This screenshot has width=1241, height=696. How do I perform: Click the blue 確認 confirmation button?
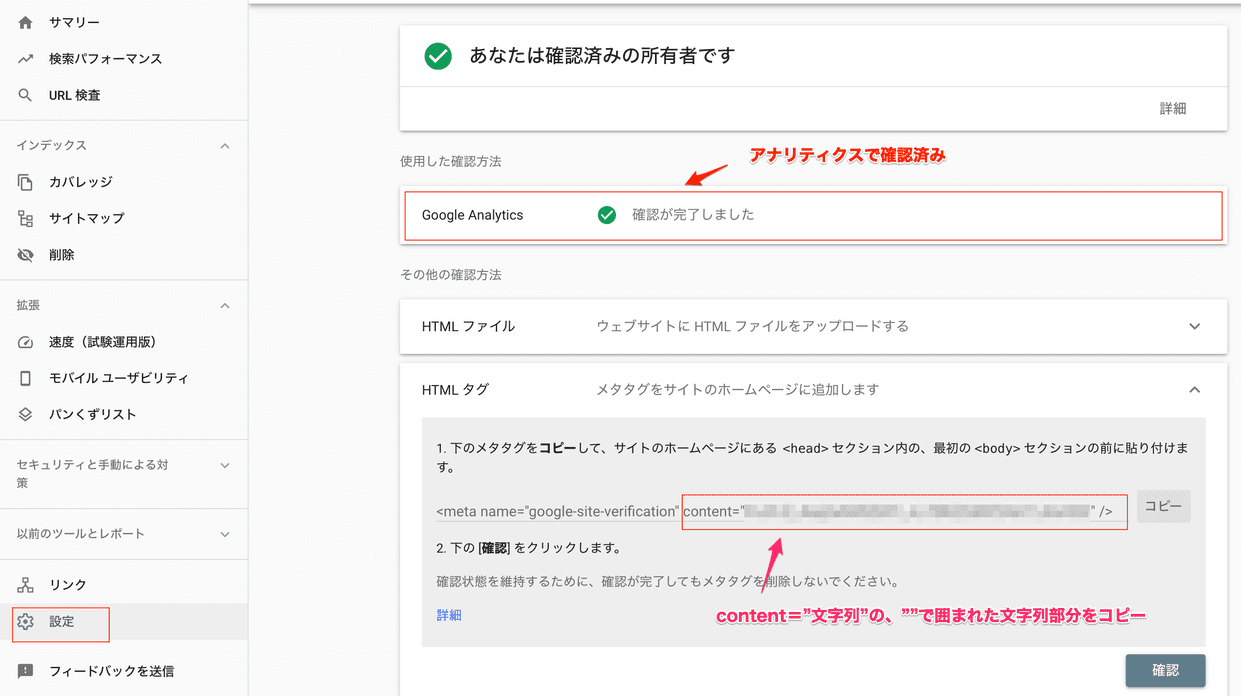point(1166,670)
